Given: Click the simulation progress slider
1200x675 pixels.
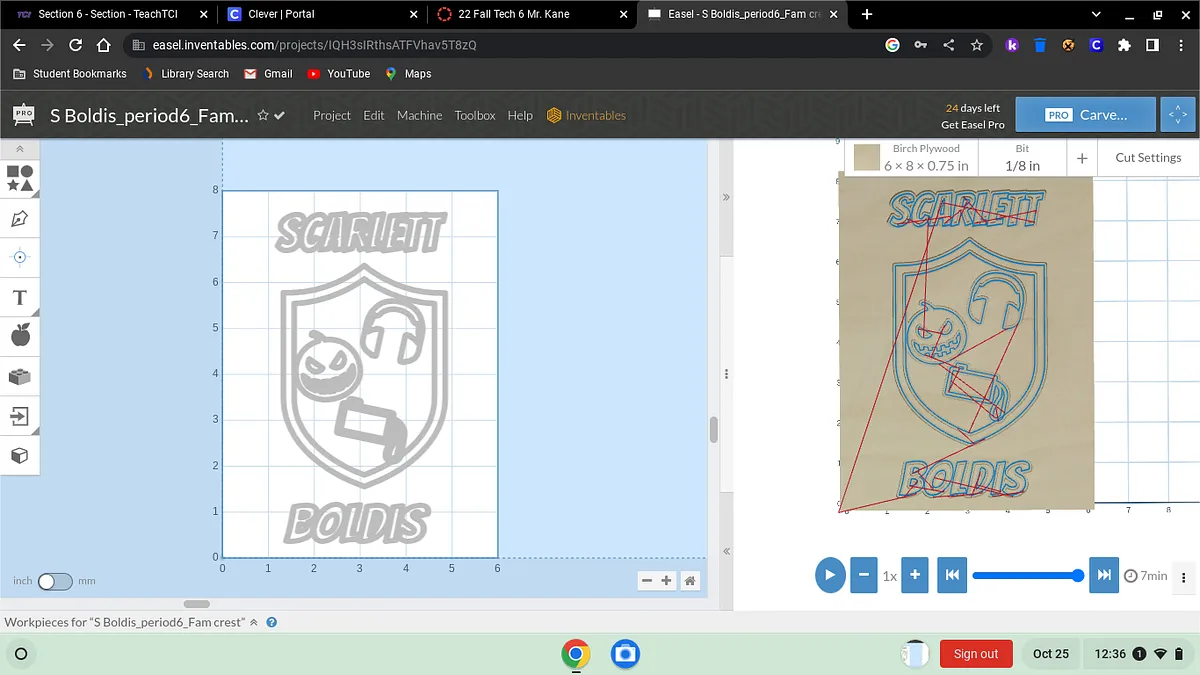Looking at the screenshot, I should (1024, 575).
